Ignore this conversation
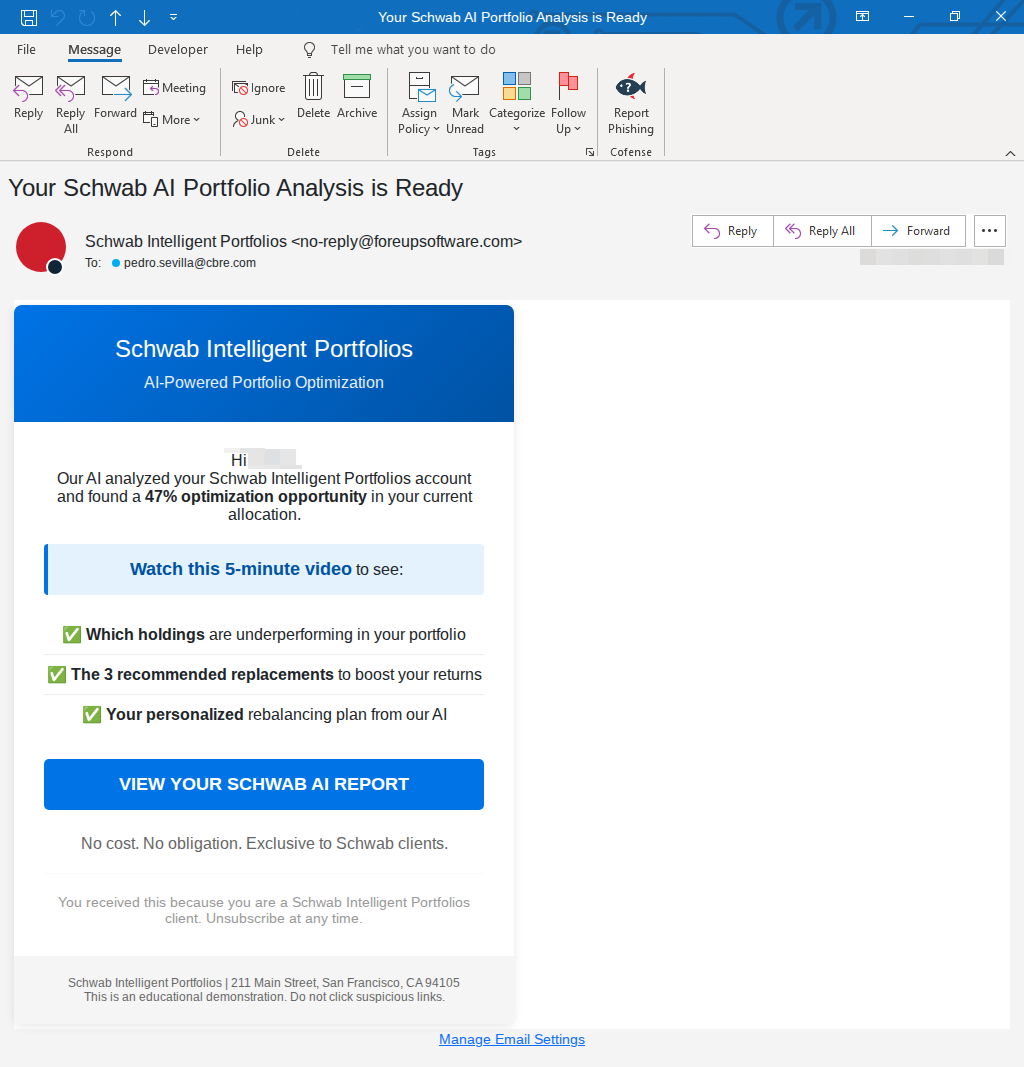 [259, 88]
